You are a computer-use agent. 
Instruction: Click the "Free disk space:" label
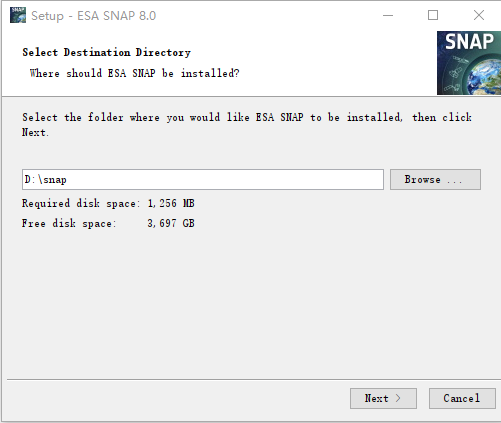click(x=69, y=223)
